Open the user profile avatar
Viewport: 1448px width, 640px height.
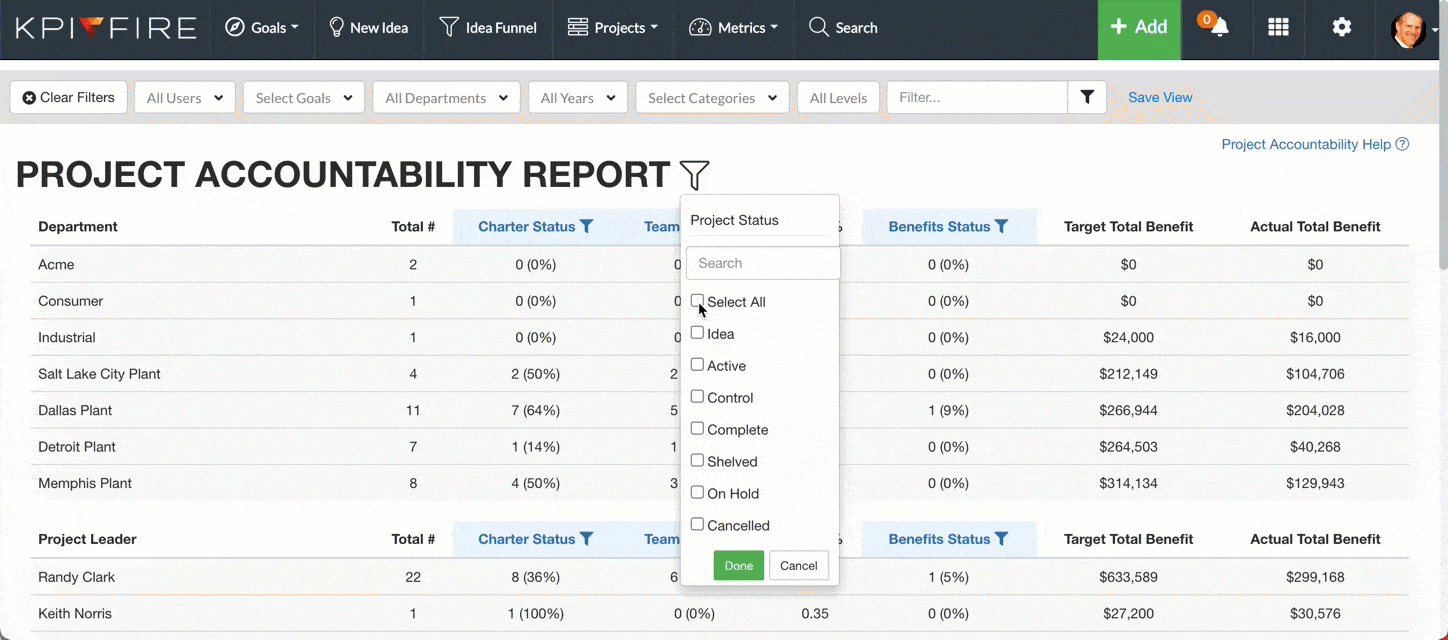1409,29
